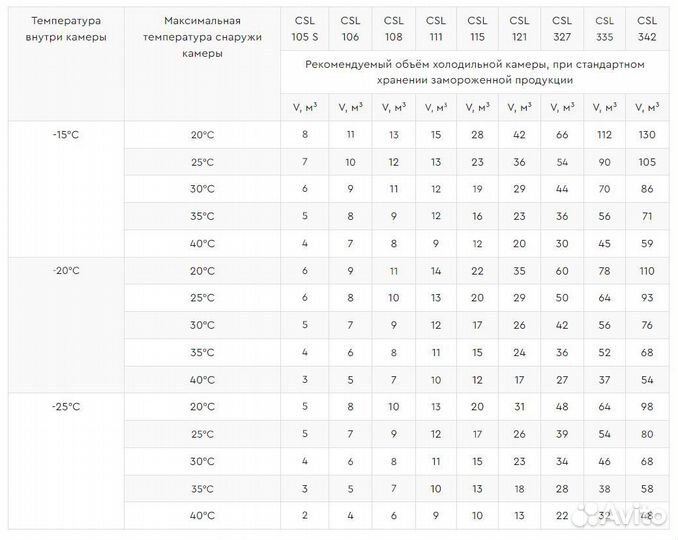Screen dimensions: 678x540
Task: Select the CSL 108 column header
Action: (x=393, y=27)
